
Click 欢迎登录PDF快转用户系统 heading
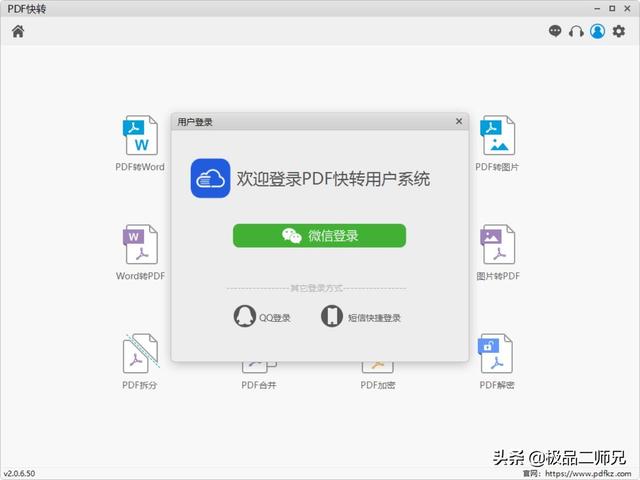click(x=333, y=179)
